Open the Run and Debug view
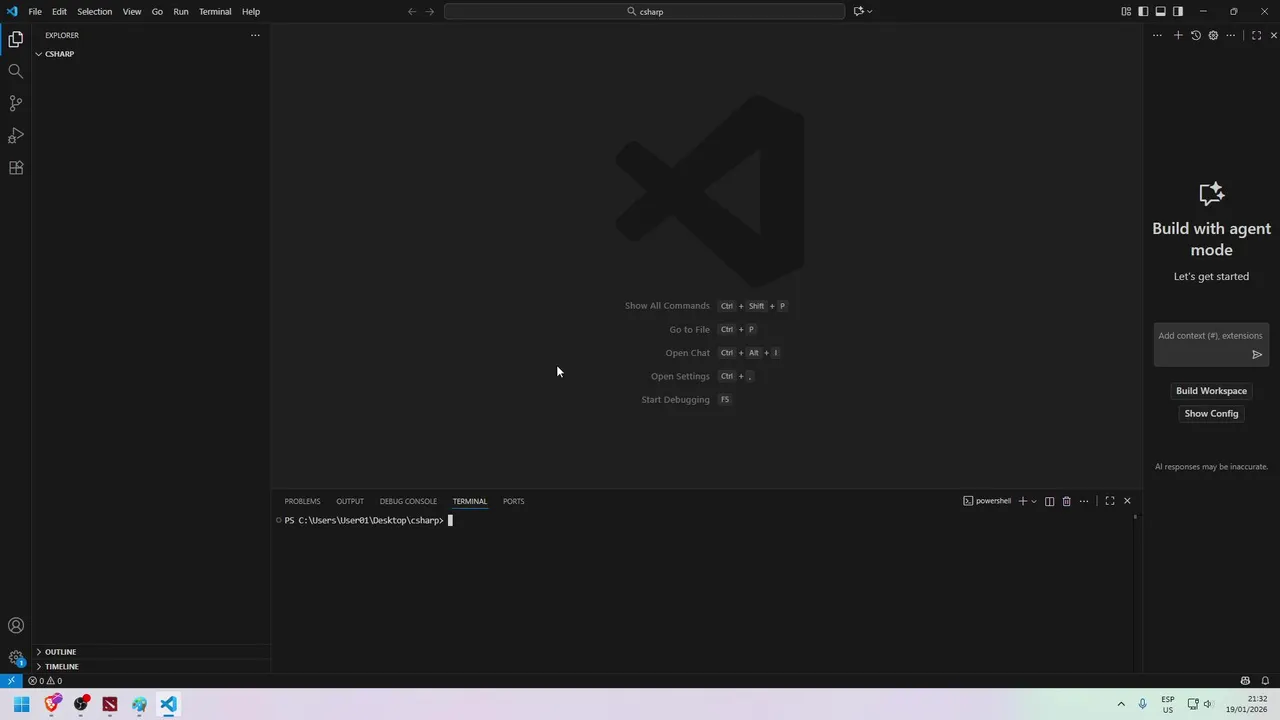This screenshot has height=720, width=1280. click(x=16, y=135)
